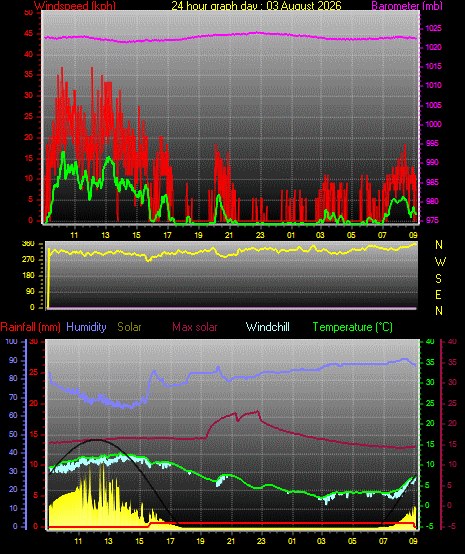Click the 24 hour graph day title

[x=256, y=5]
